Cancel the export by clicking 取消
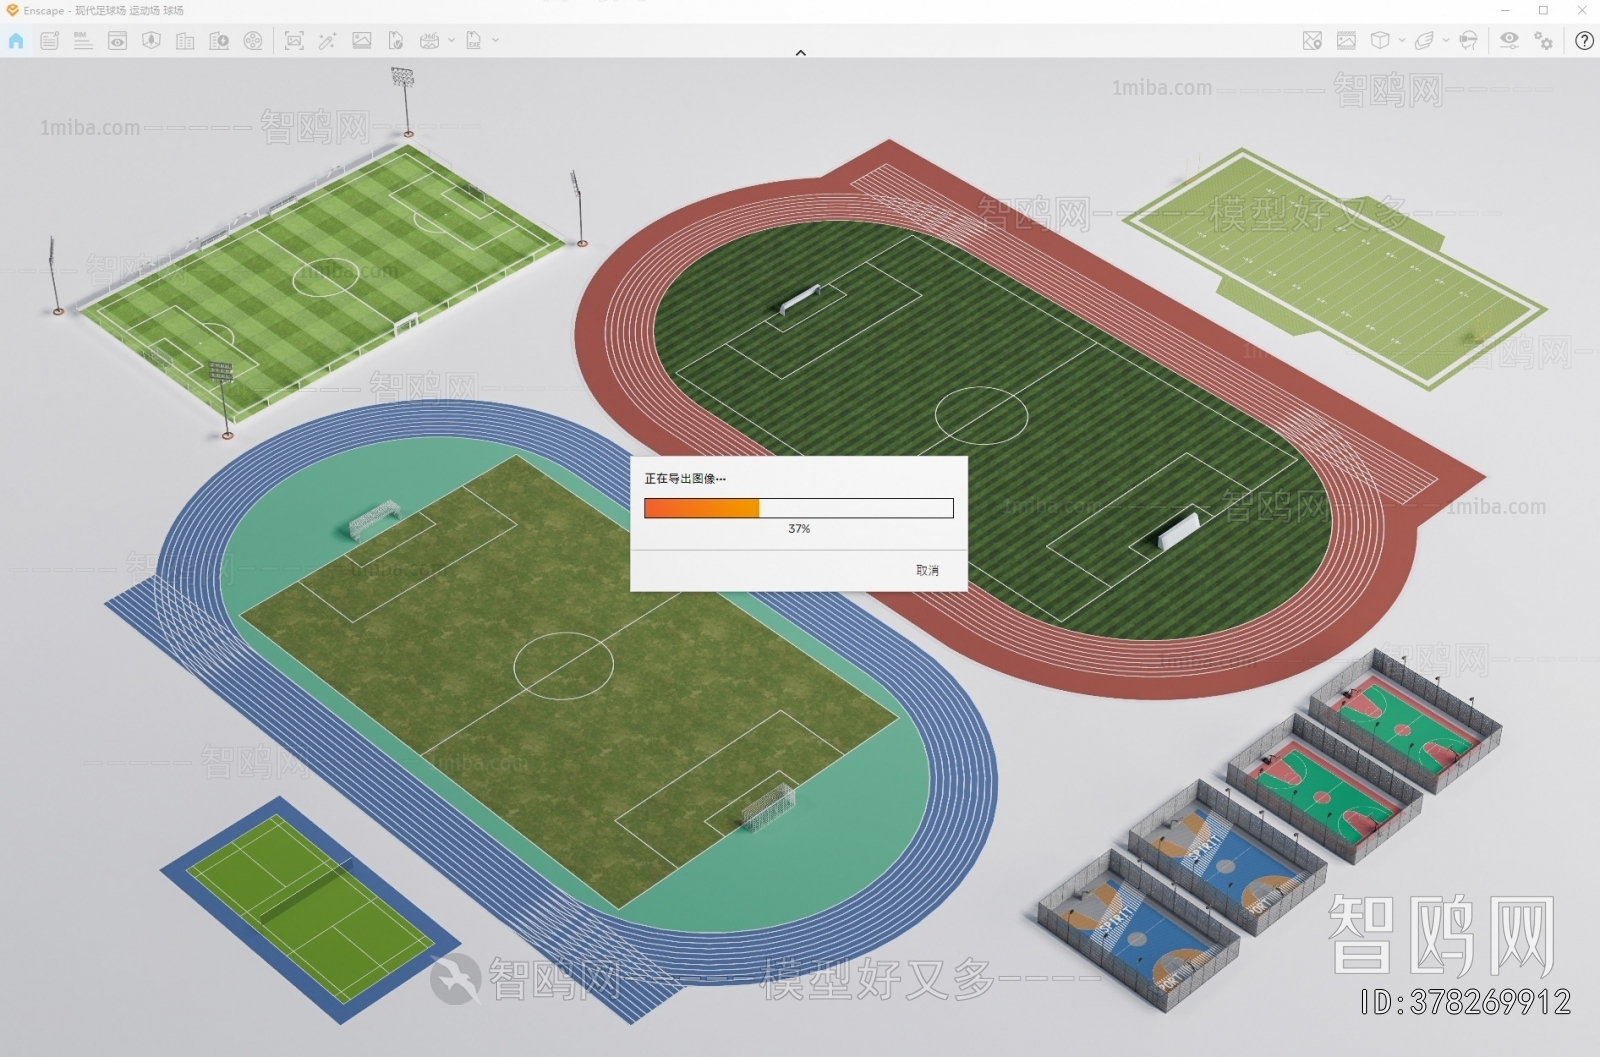The height and width of the screenshot is (1057, 1600). click(926, 571)
